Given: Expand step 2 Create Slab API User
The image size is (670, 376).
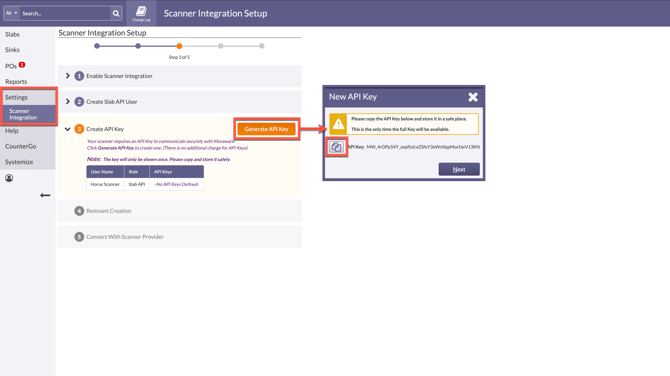Looking at the screenshot, I should [x=68, y=101].
